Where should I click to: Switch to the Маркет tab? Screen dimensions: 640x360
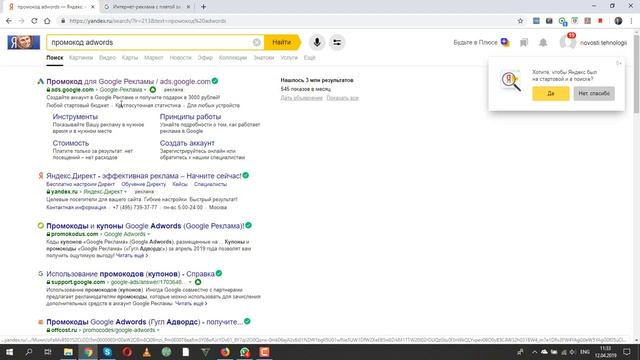click(x=153, y=58)
